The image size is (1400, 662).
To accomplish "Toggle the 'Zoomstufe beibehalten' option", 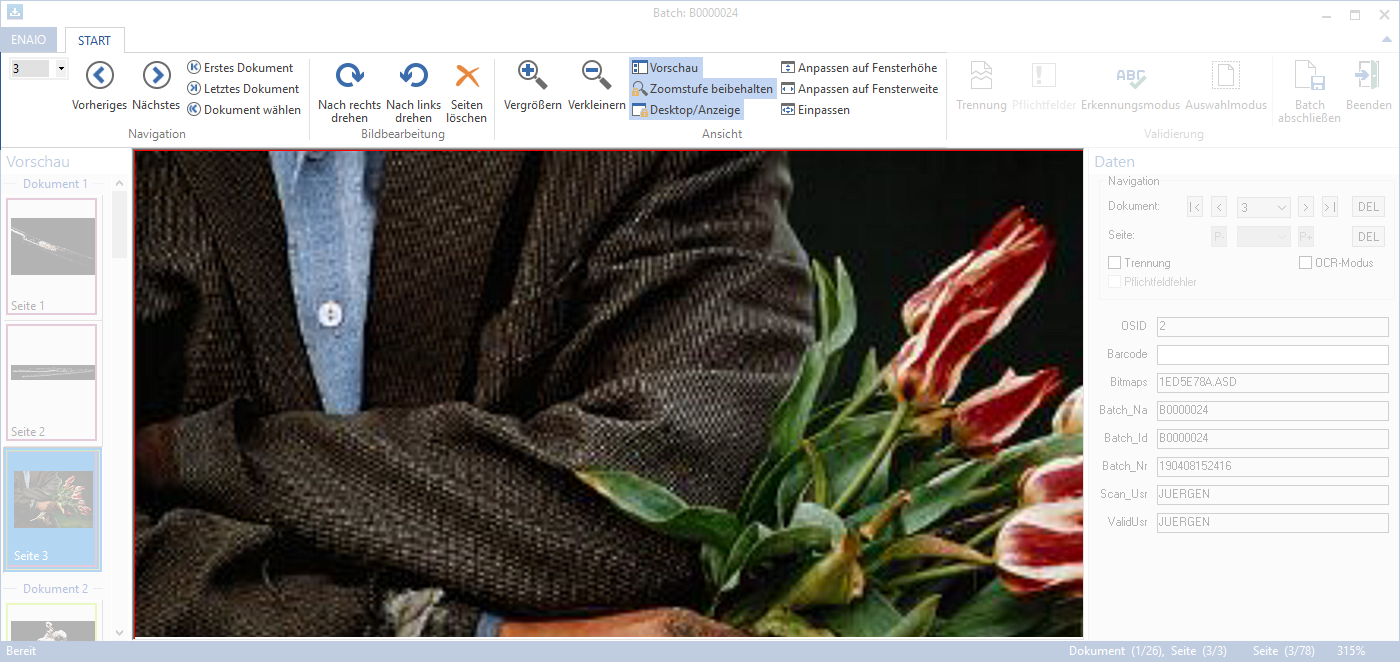I will point(701,88).
